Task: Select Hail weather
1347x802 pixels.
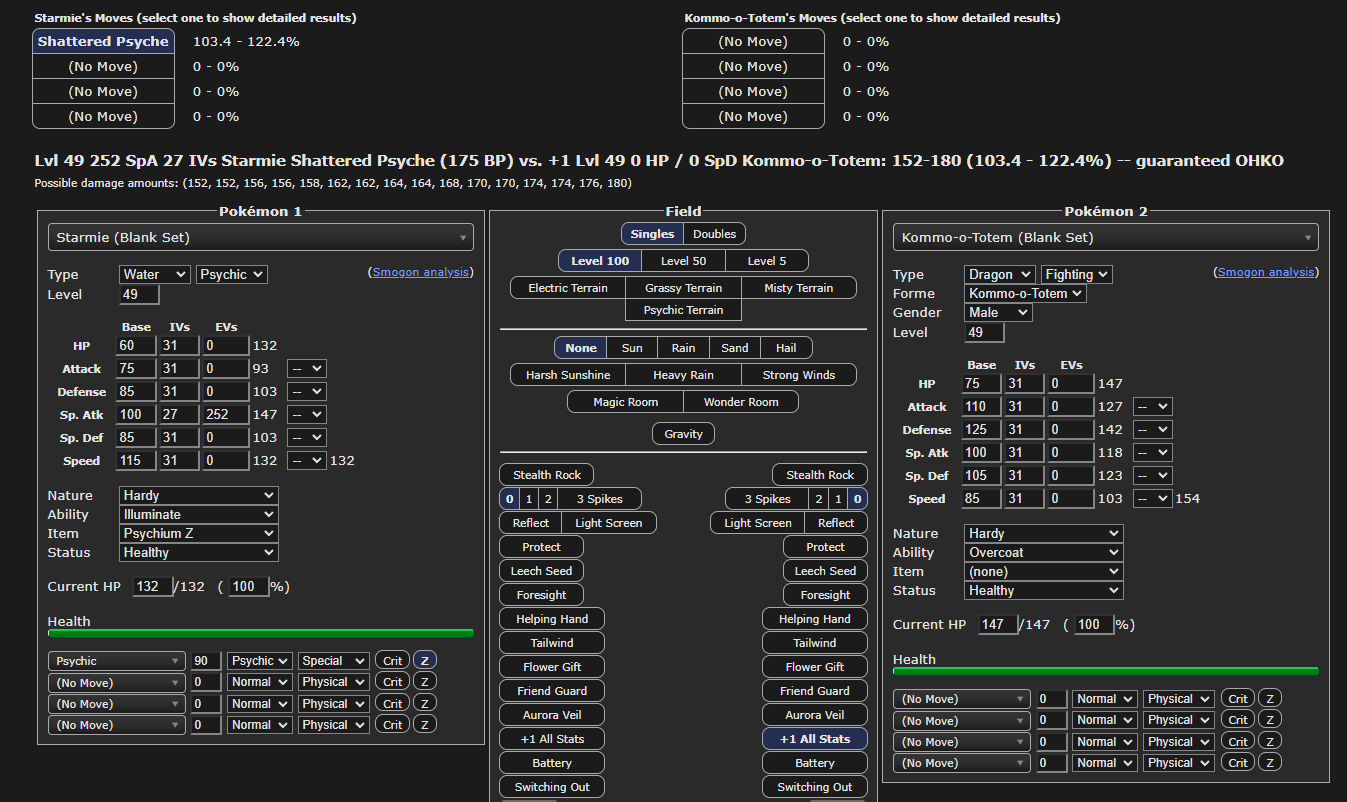Action: (786, 348)
